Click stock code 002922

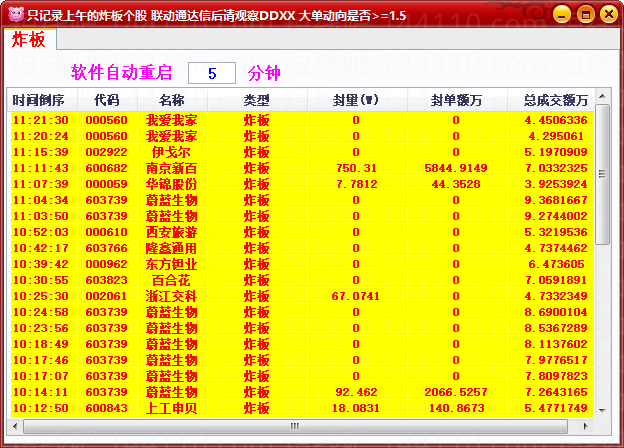(x=107, y=152)
